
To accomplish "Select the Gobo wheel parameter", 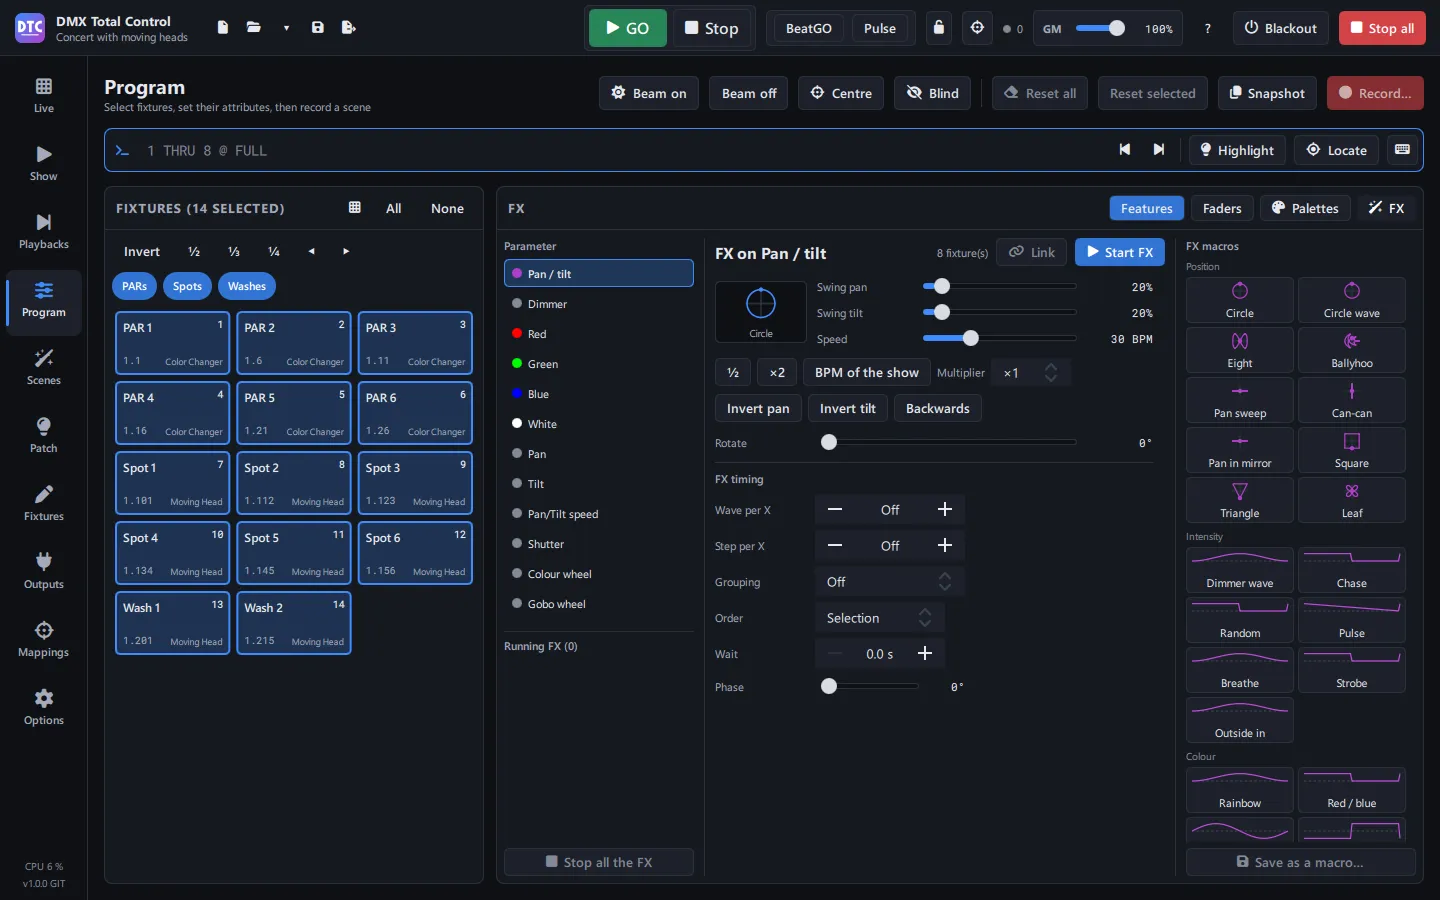I will (x=599, y=604).
